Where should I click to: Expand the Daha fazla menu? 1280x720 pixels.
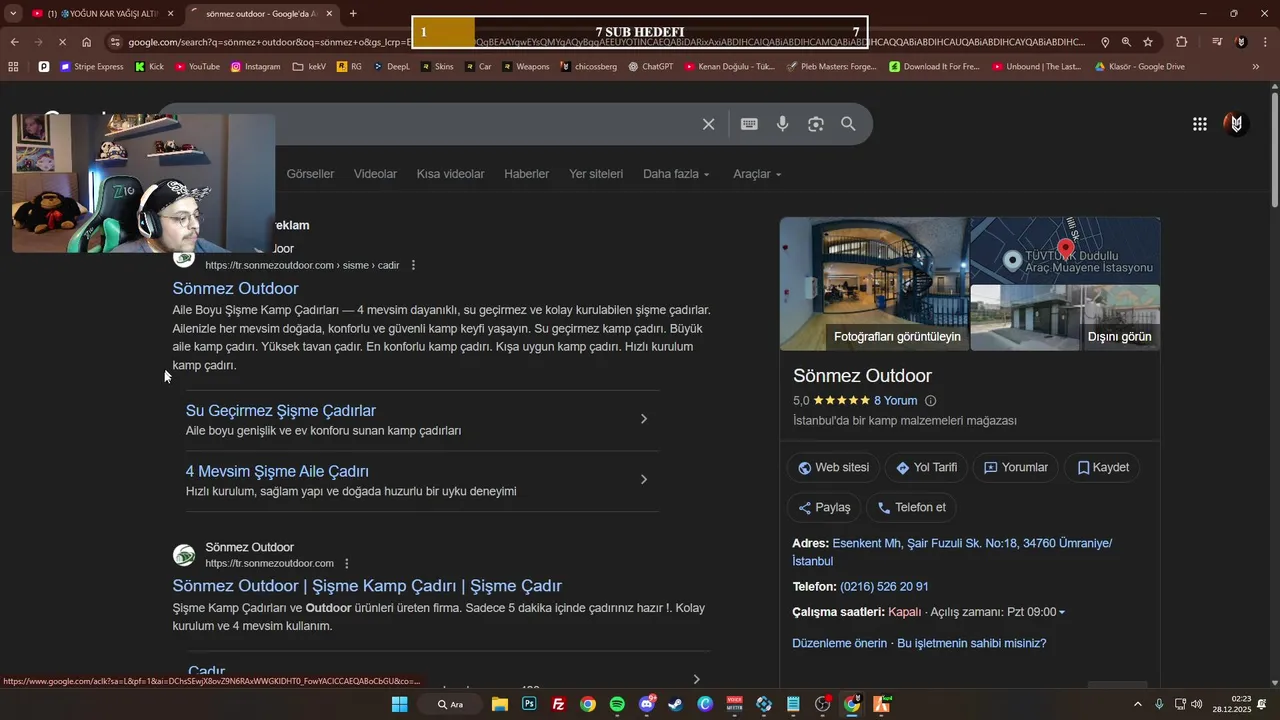coord(676,174)
